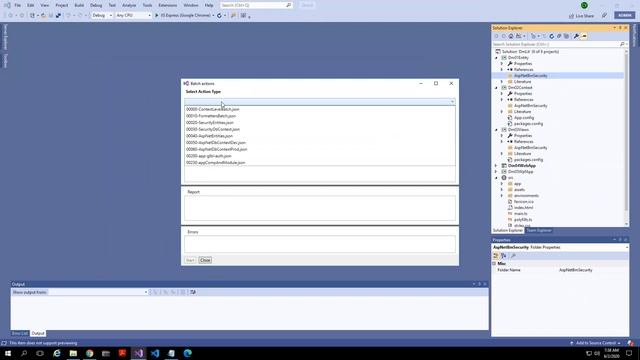Open the Select Action Type combo box
The width and height of the screenshot is (640, 360).
(x=320, y=102)
